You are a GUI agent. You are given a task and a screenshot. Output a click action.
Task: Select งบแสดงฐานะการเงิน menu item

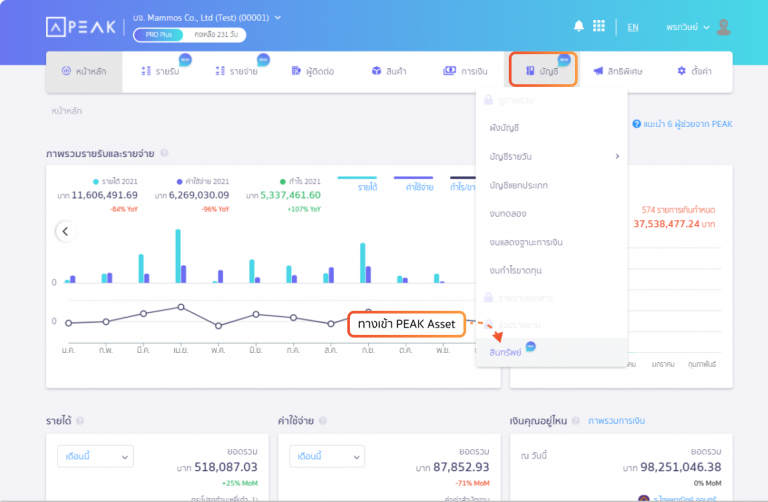click(x=552, y=242)
